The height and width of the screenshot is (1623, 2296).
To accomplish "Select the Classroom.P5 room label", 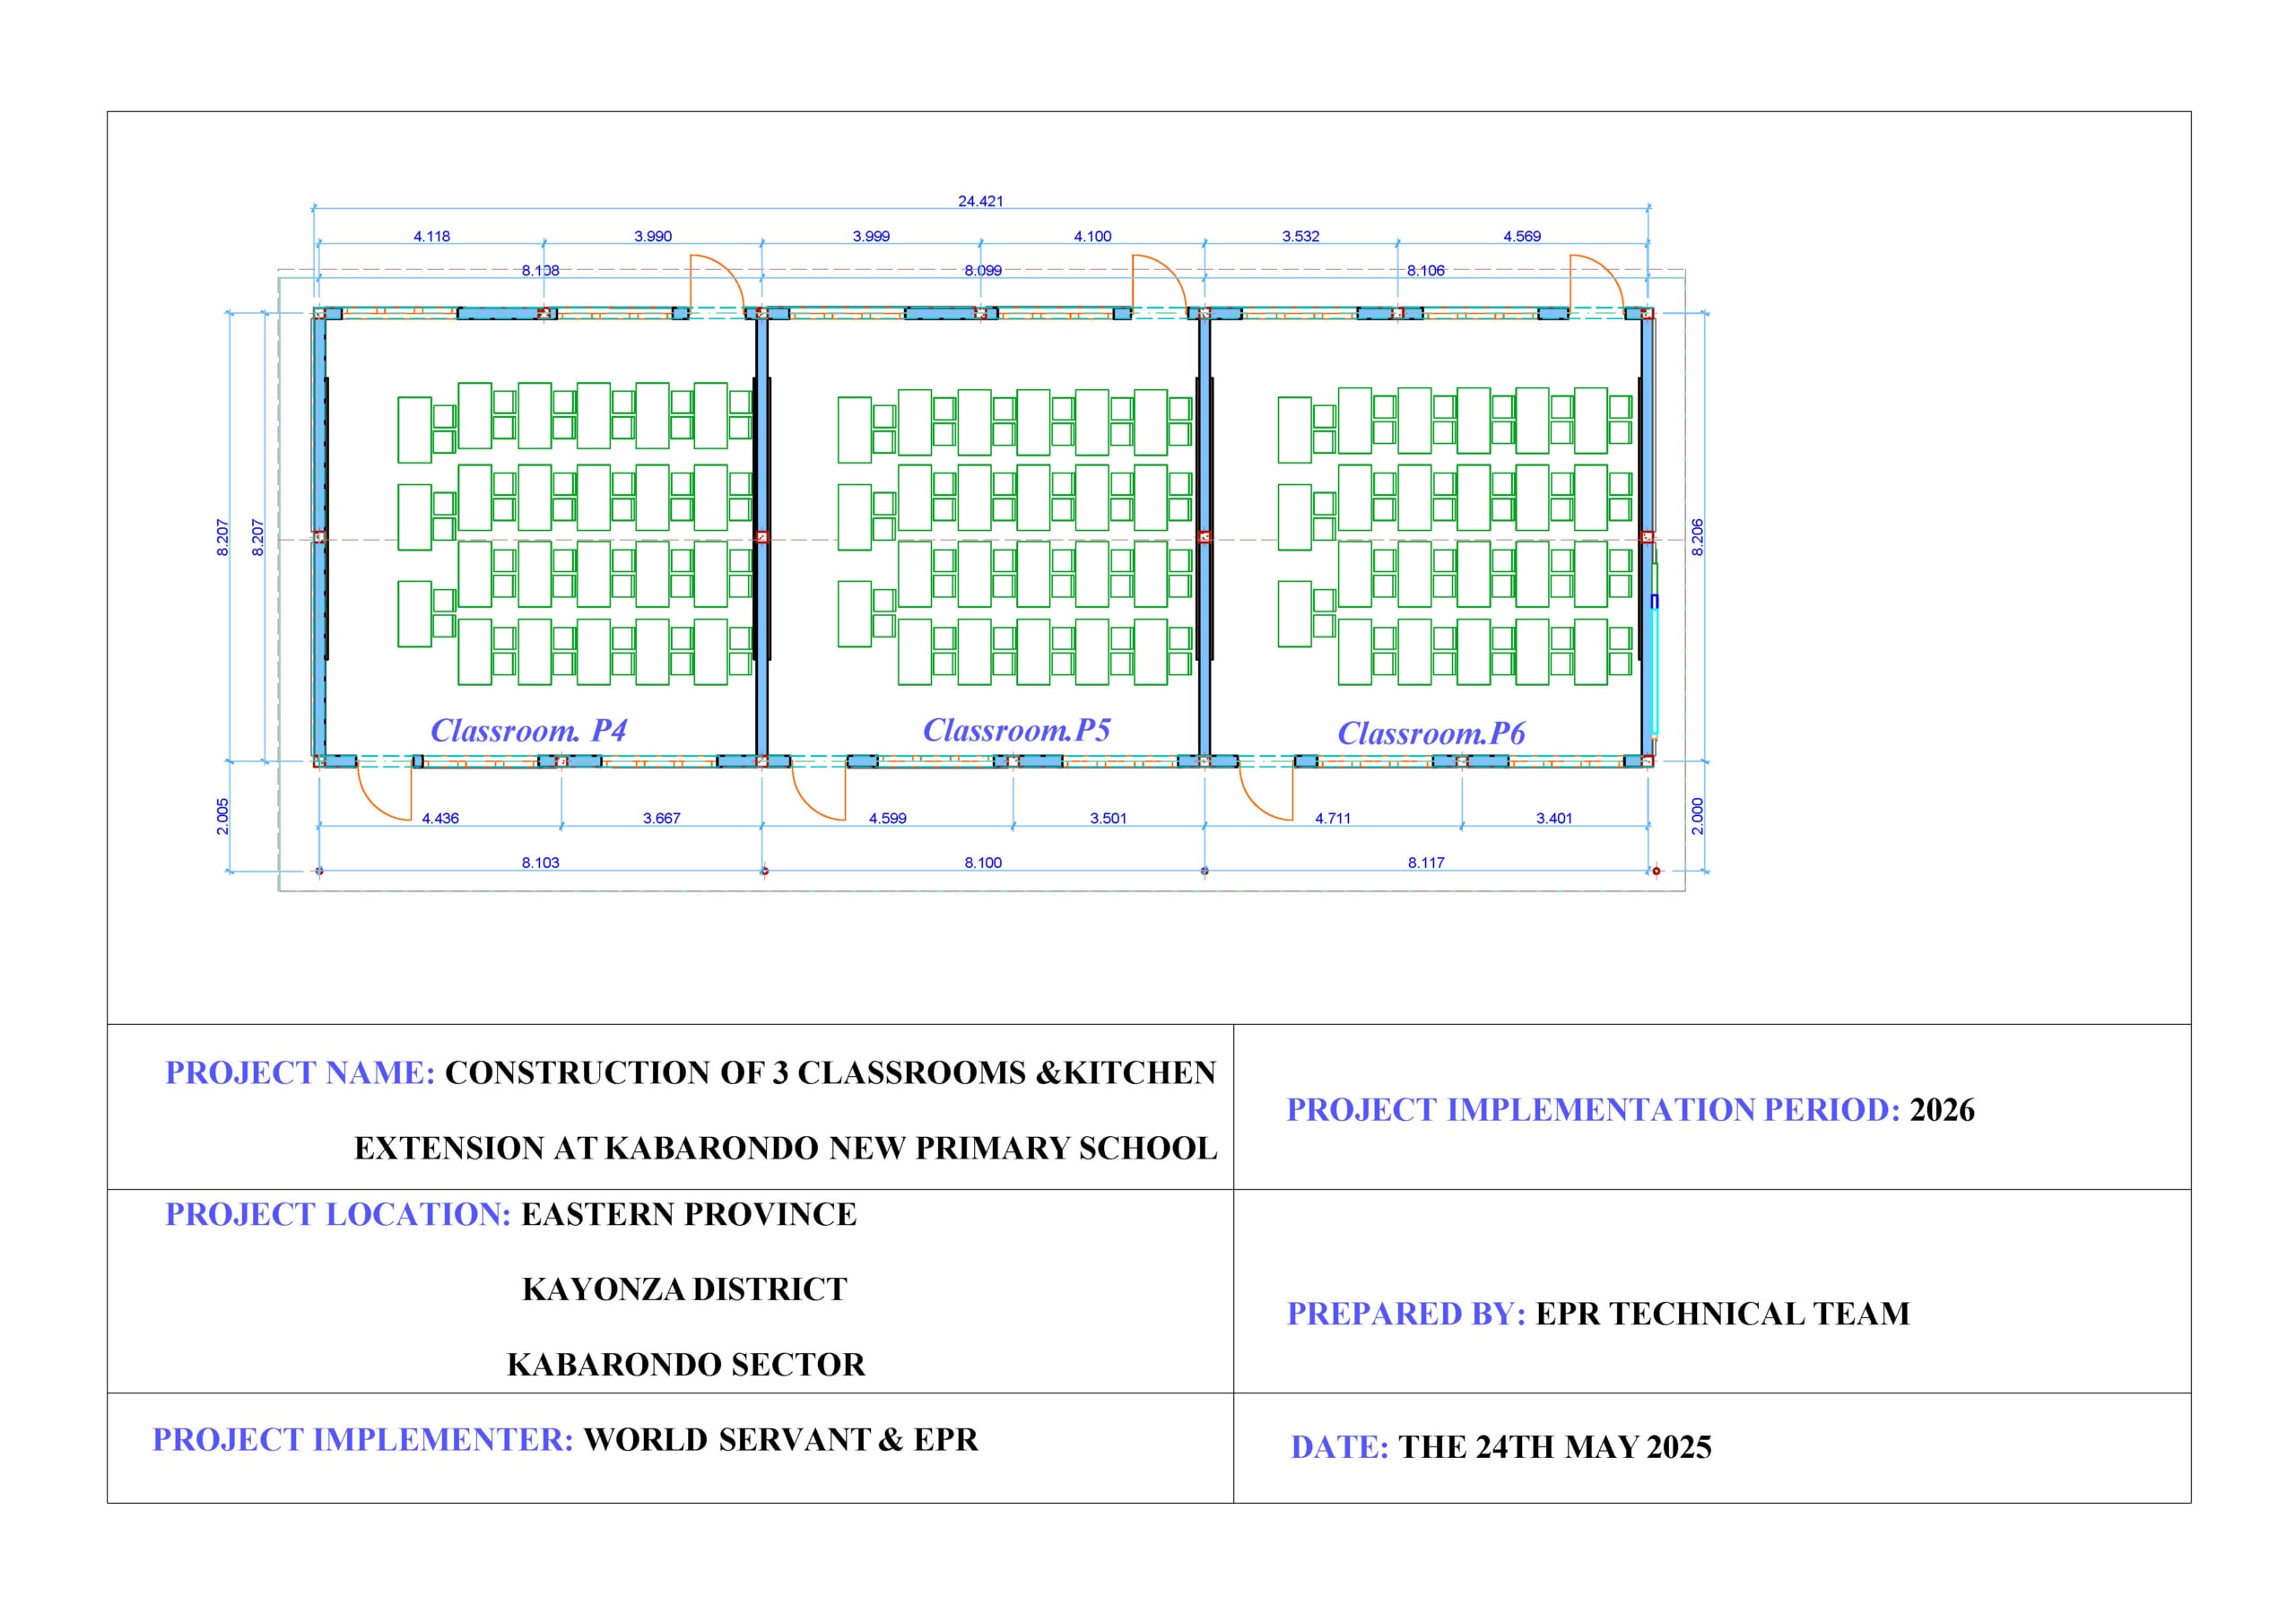I will tap(1016, 730).
